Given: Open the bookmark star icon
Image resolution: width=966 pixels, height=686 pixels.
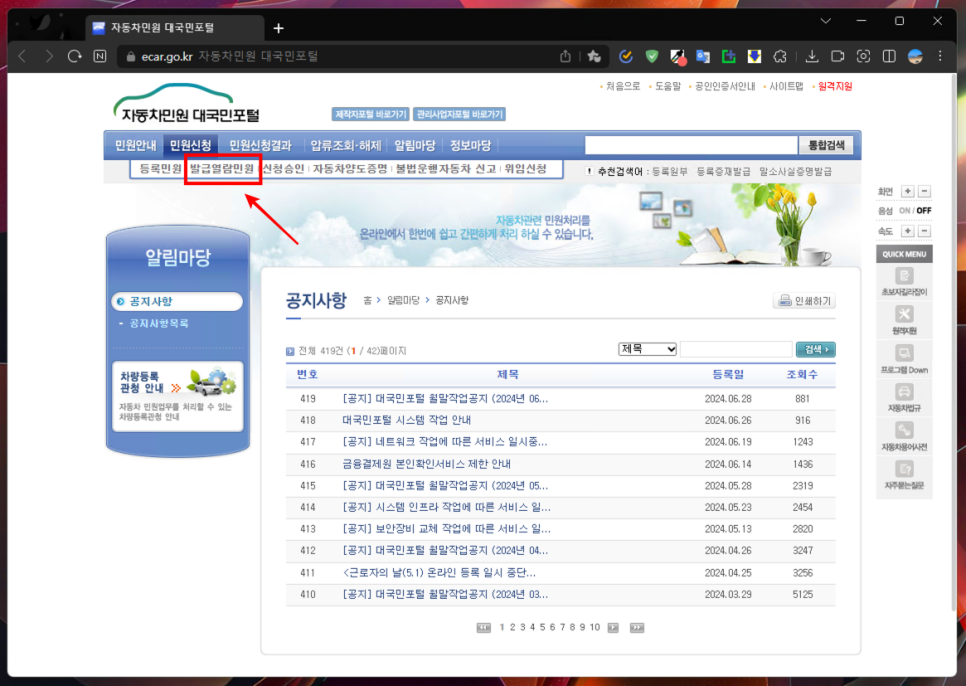Looking at the screenshot, I should [594, 57].
